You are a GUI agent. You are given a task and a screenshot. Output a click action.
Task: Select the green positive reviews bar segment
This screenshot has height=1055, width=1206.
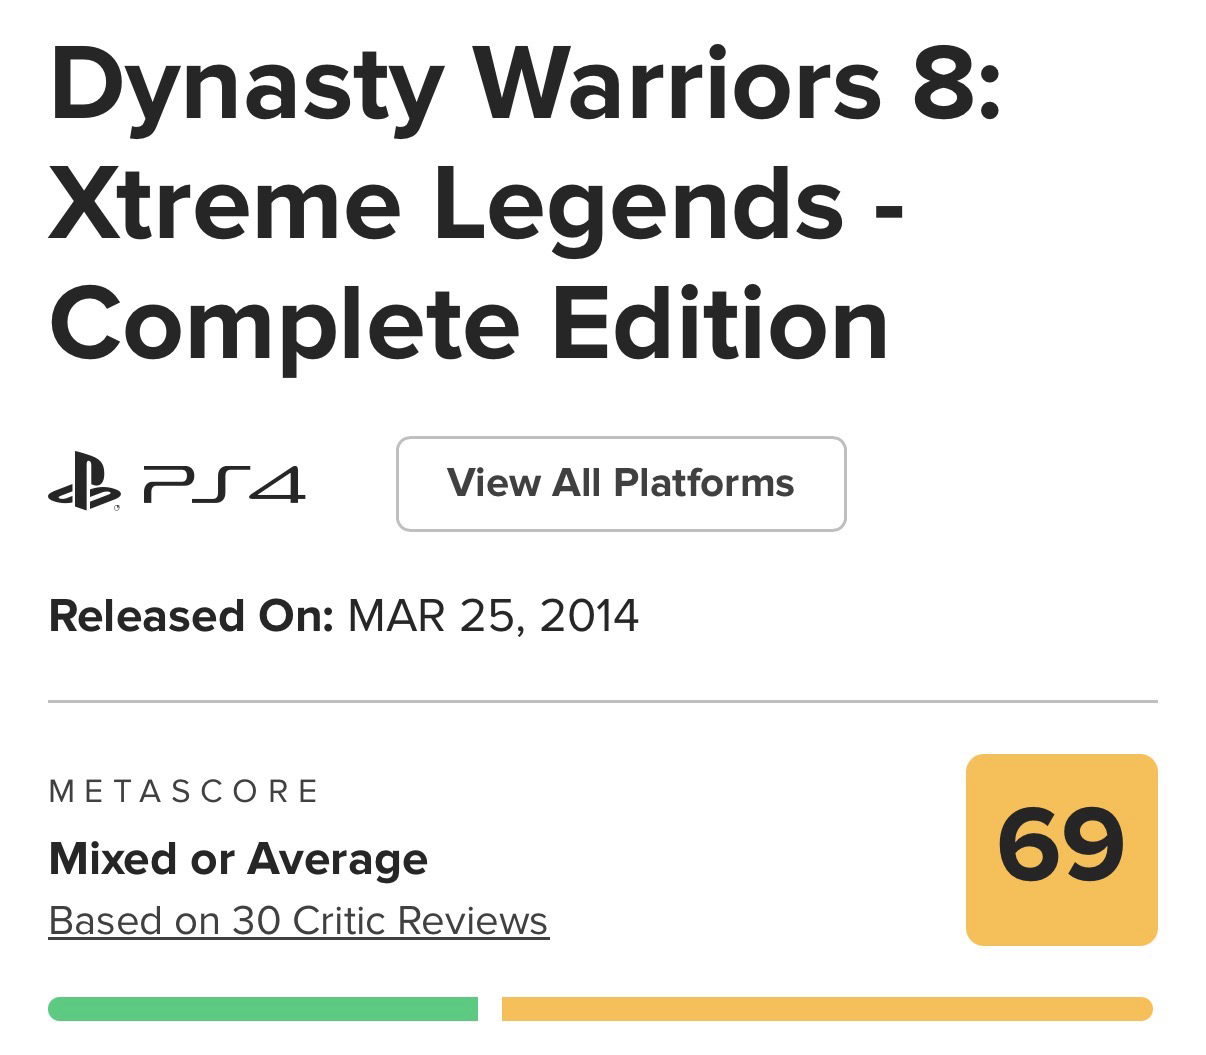(x=262, y=1008)
